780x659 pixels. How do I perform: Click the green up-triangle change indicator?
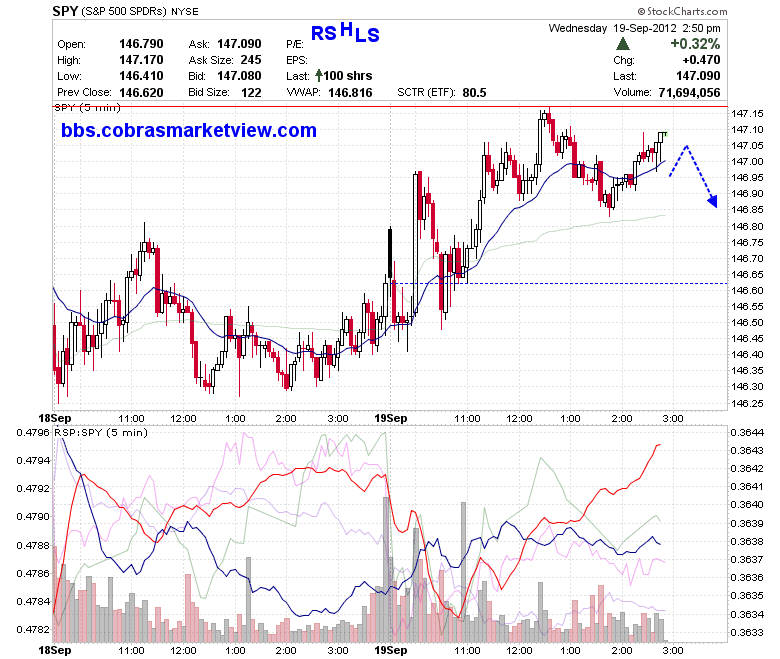[622, 44]
